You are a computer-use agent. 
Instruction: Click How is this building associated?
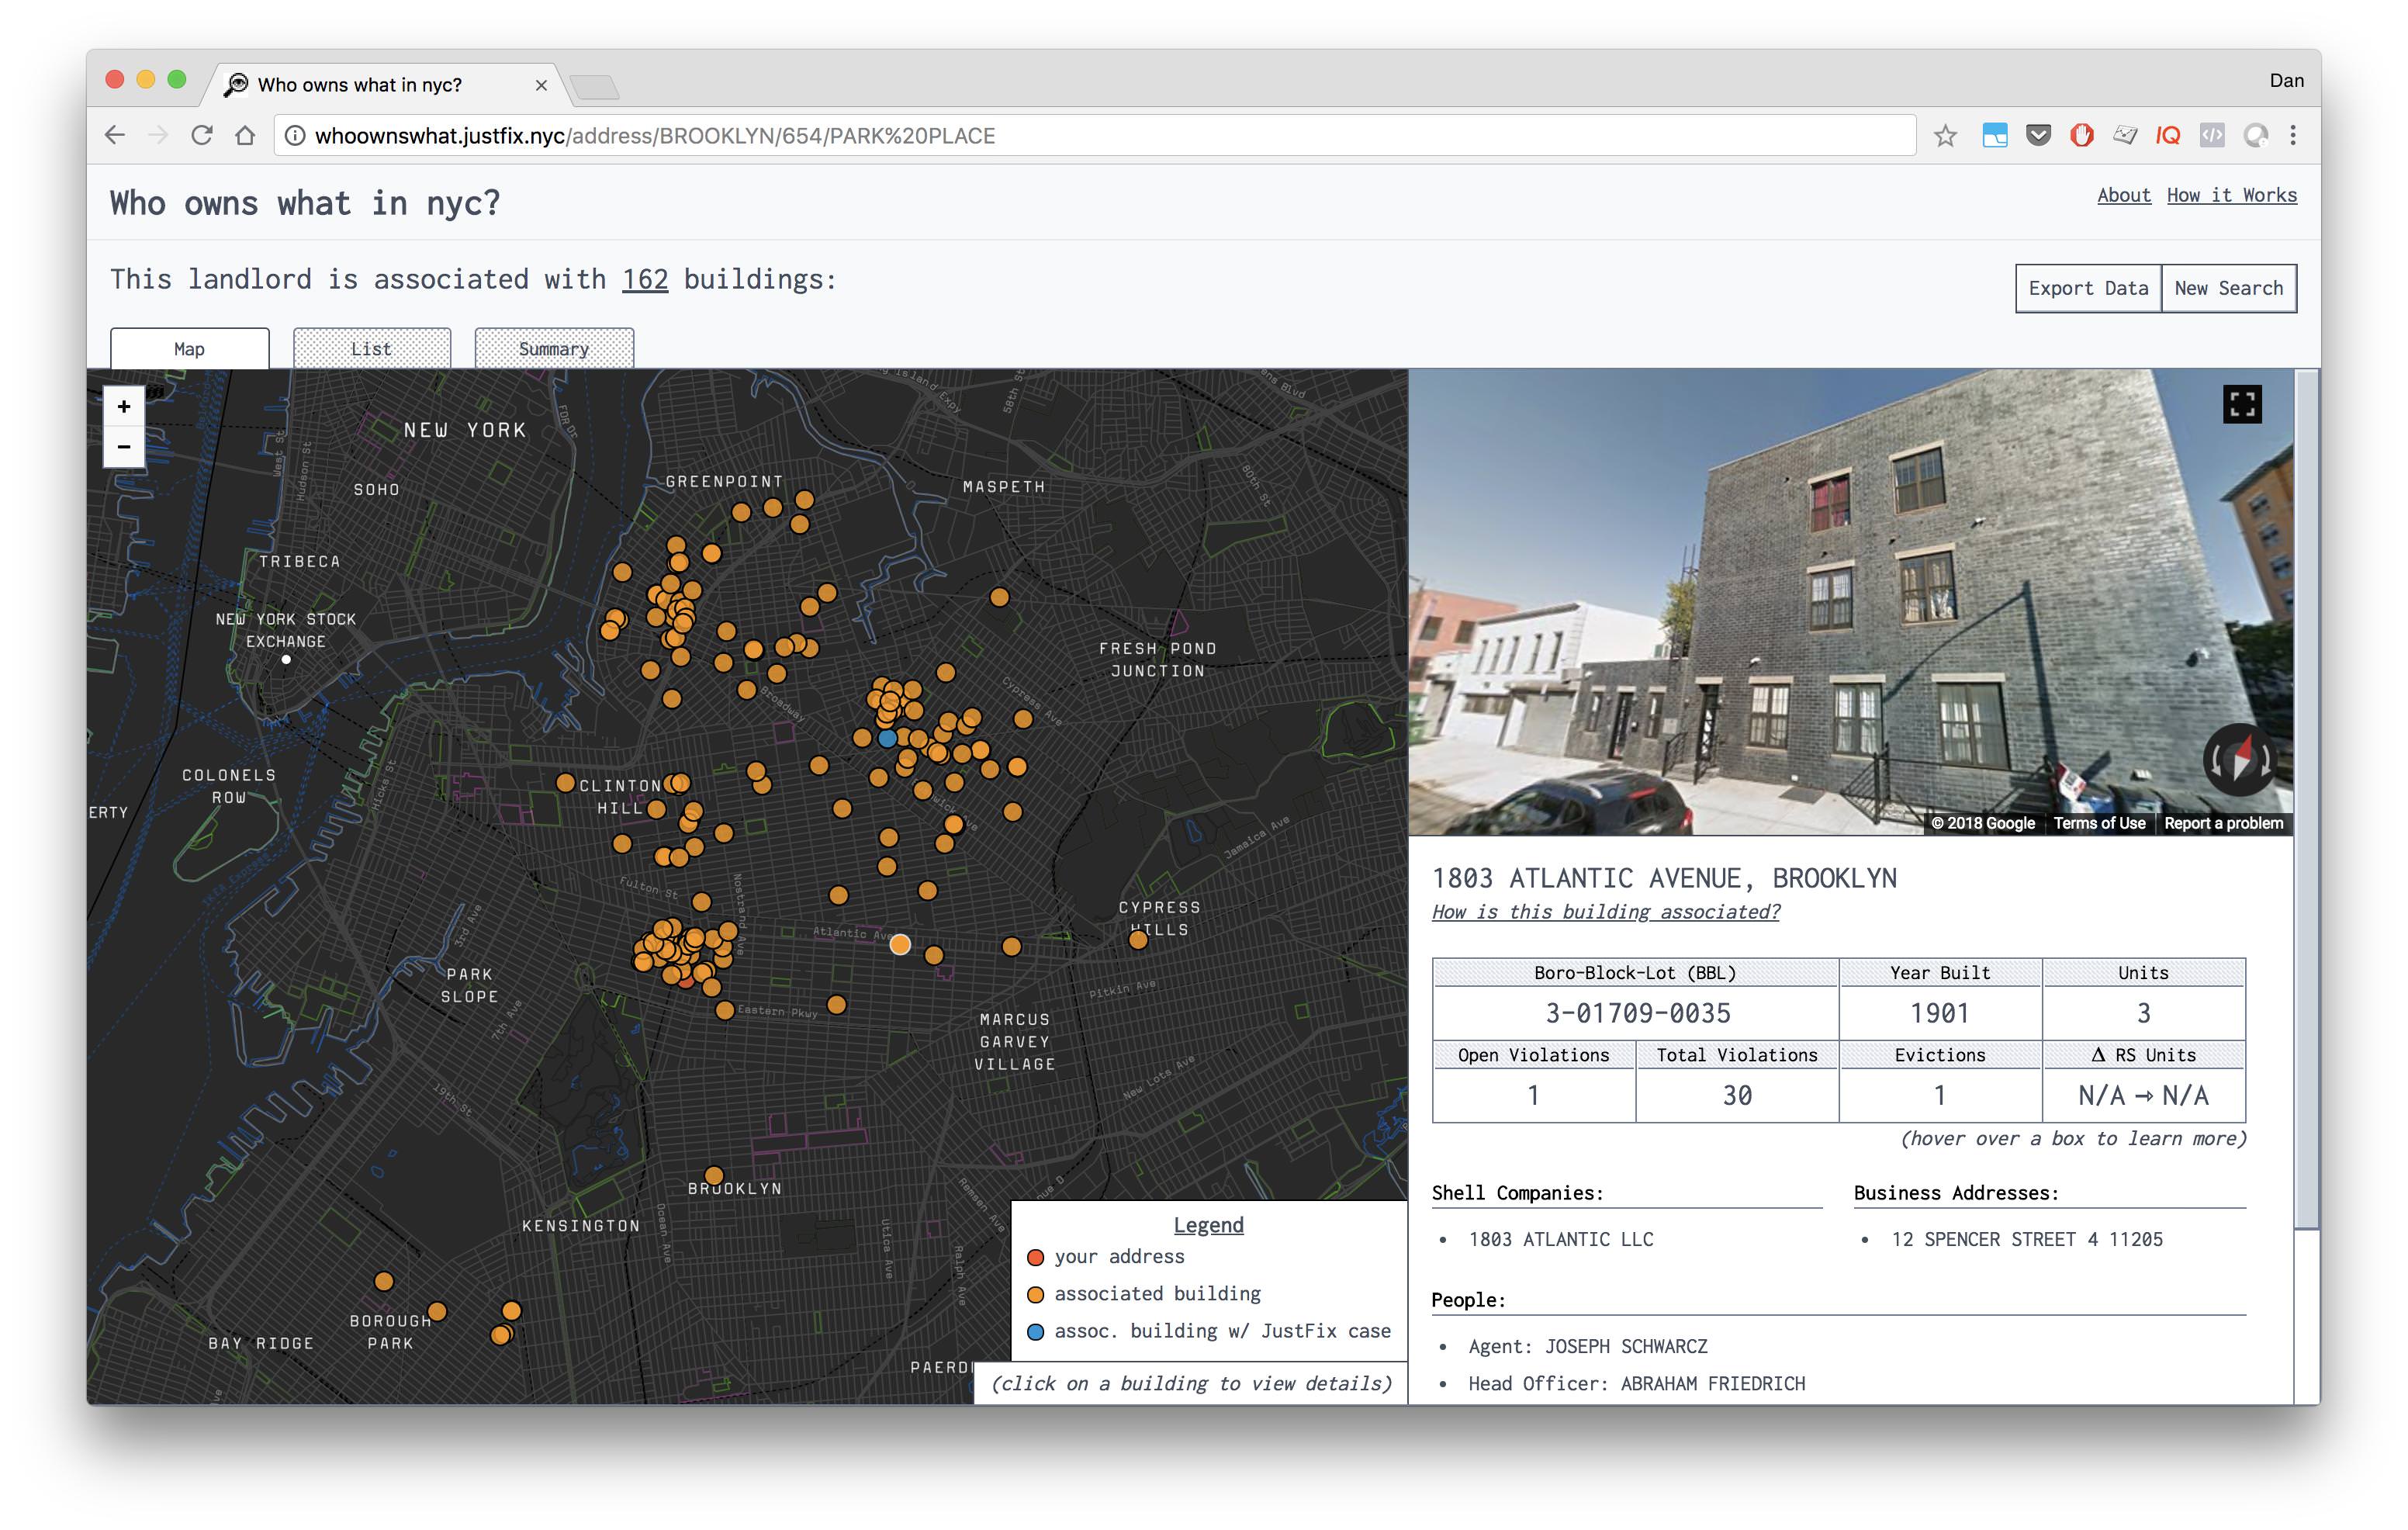pyautogui.click(x=1605, y=912)
